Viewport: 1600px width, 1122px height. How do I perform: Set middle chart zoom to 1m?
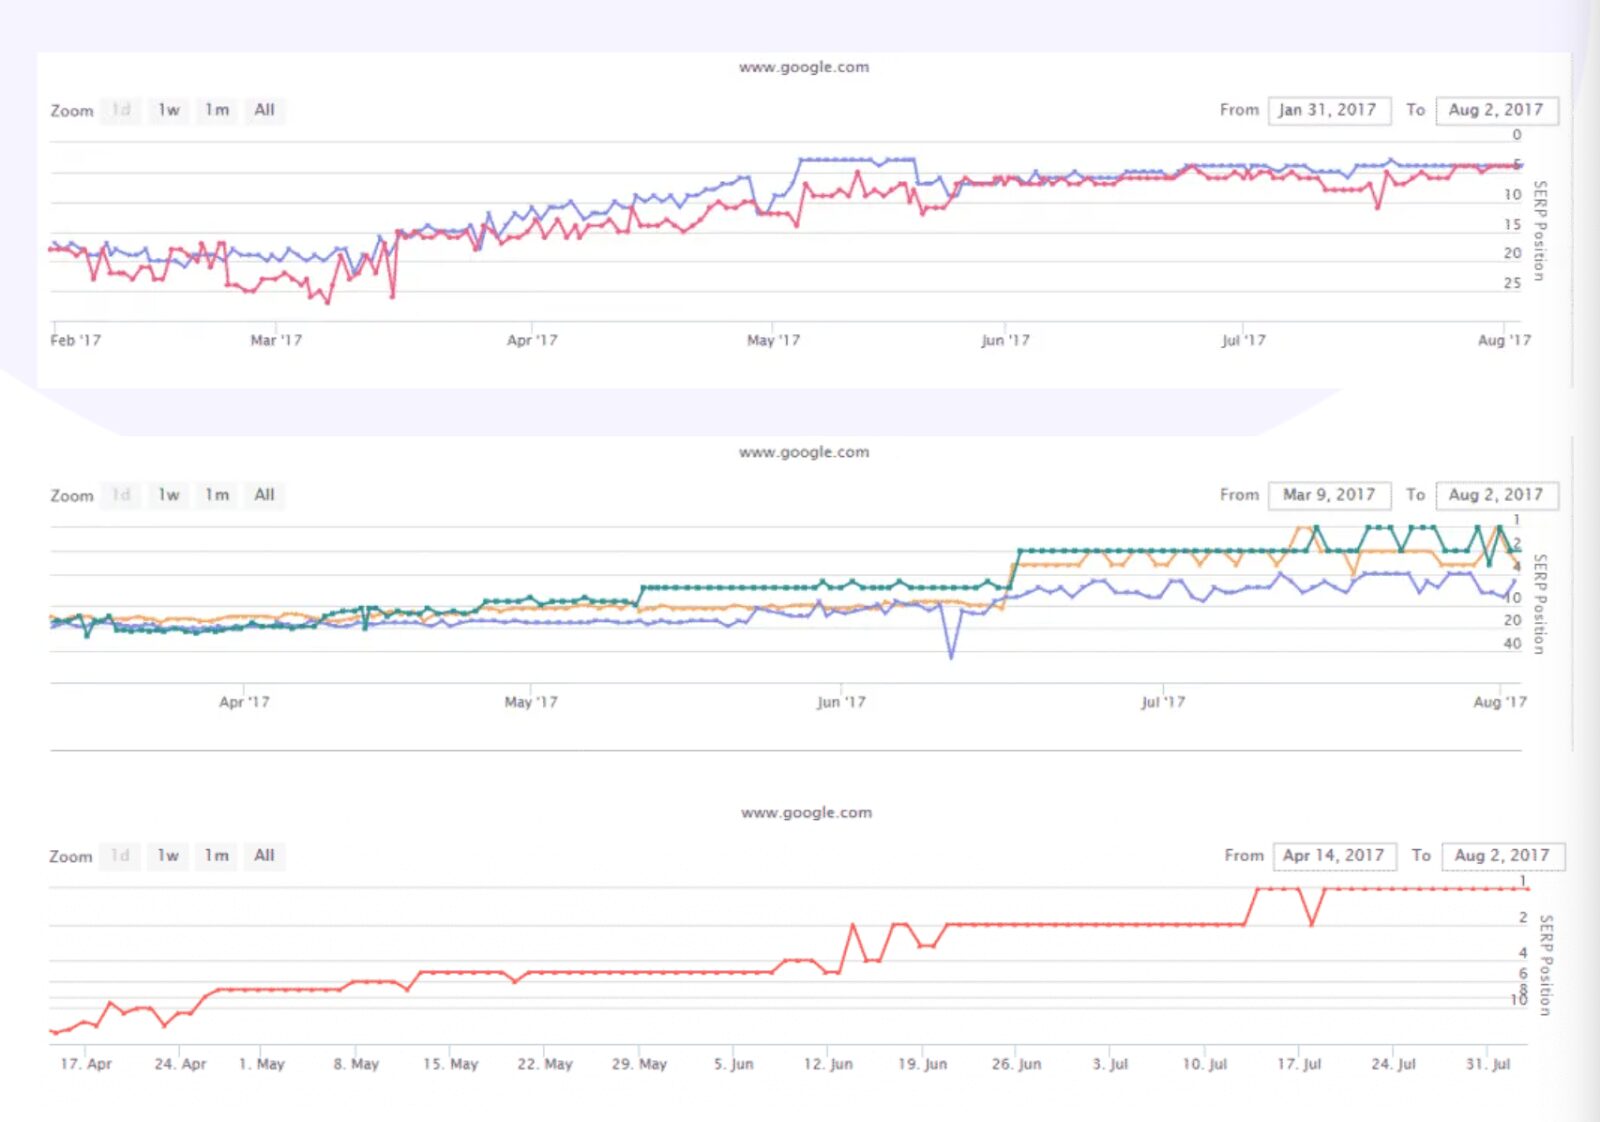point(217,495)
